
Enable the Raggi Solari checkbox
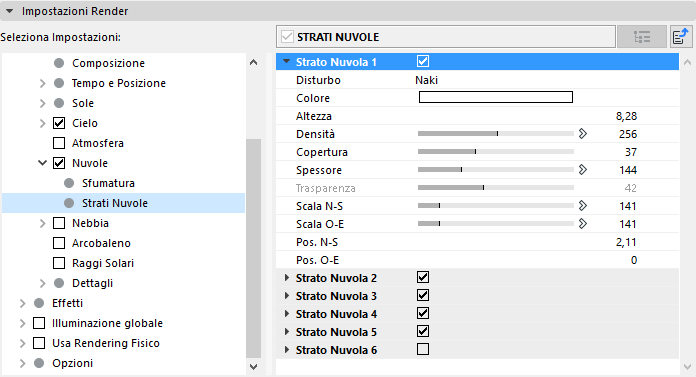(x=59, y=263)
